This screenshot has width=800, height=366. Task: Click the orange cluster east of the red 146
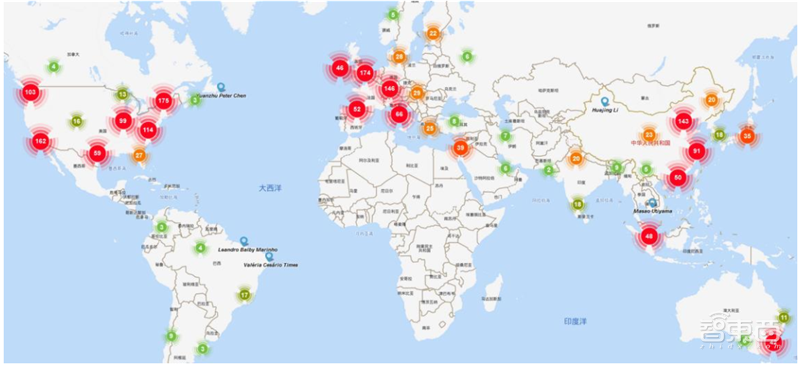pos(417,93)
